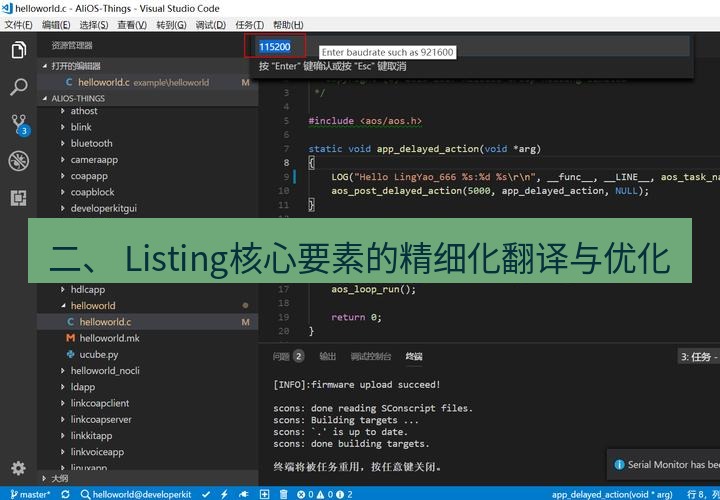
Task: Open Source Control view with 3 badge
Action: tap(19, 124)
